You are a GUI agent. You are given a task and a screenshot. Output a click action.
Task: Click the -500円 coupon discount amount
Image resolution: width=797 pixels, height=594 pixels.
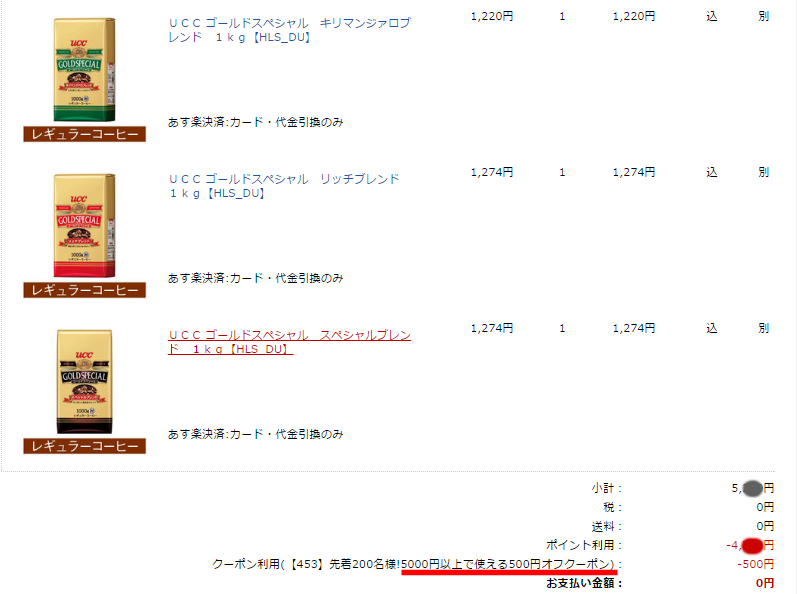[755, 564]
